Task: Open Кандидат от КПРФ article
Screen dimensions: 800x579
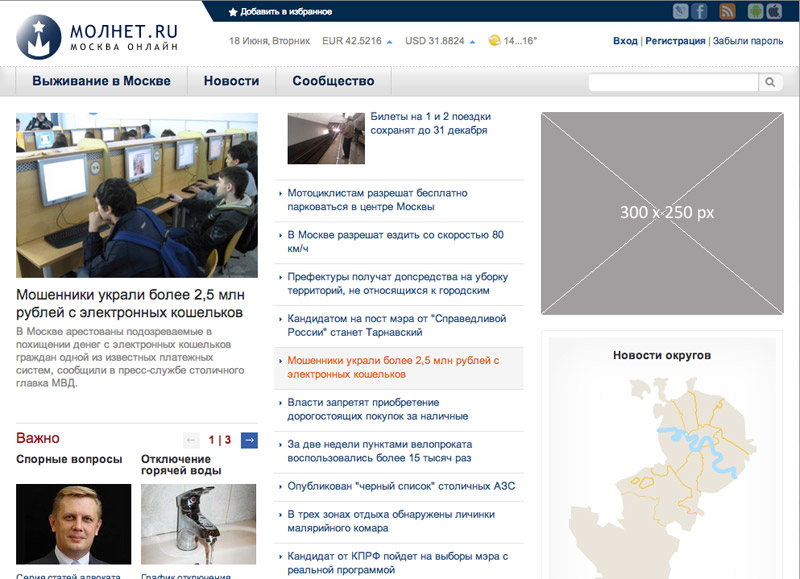Action: click(x=397, y=563)
